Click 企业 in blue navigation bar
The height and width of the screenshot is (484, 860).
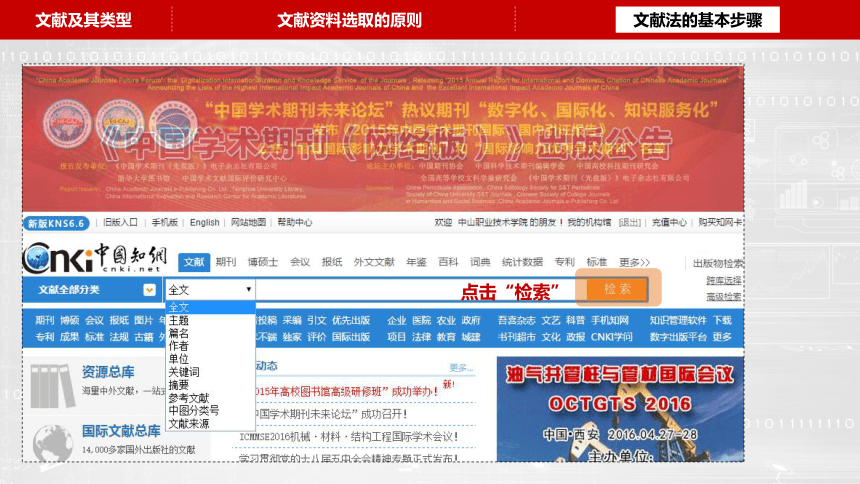[x=397, y=320]
